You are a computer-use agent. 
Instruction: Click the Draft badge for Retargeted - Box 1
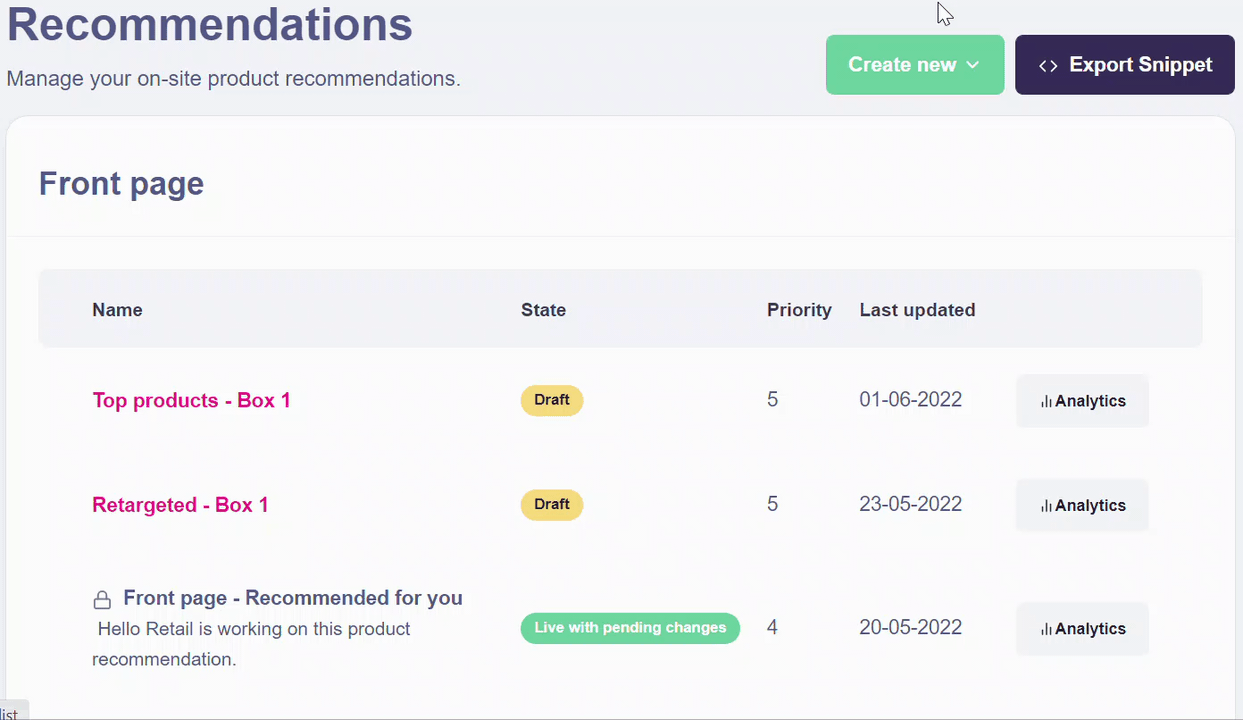(551, 505)
